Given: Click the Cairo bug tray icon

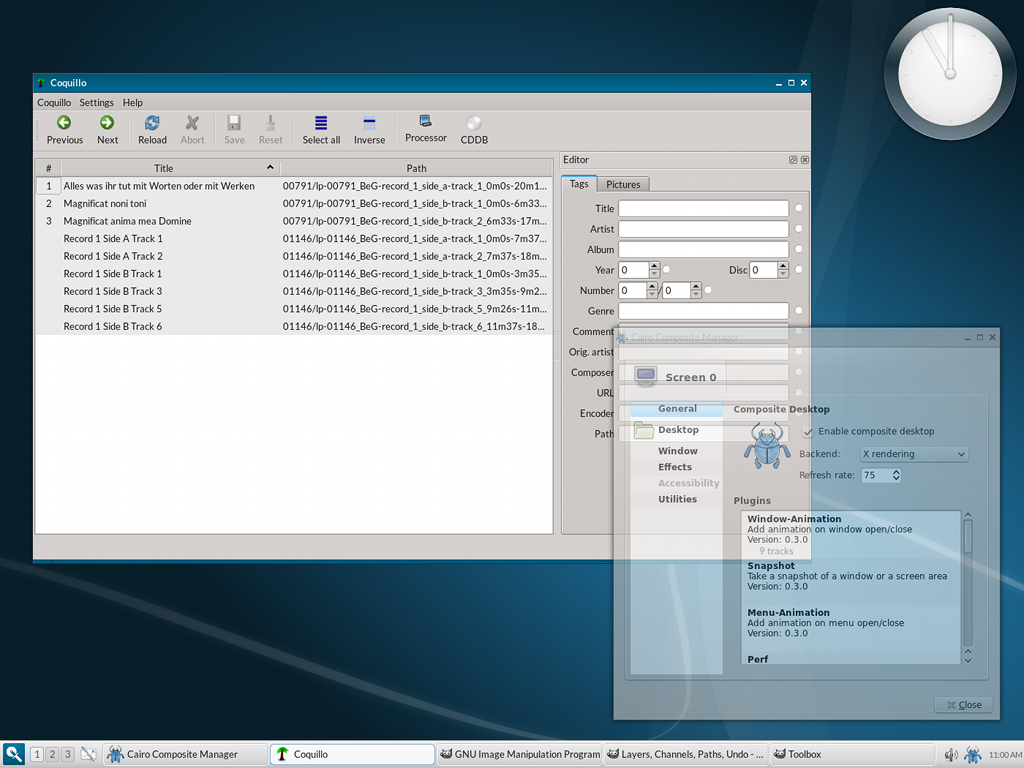Looking at the screenshot, I should (x=972, y=755).
